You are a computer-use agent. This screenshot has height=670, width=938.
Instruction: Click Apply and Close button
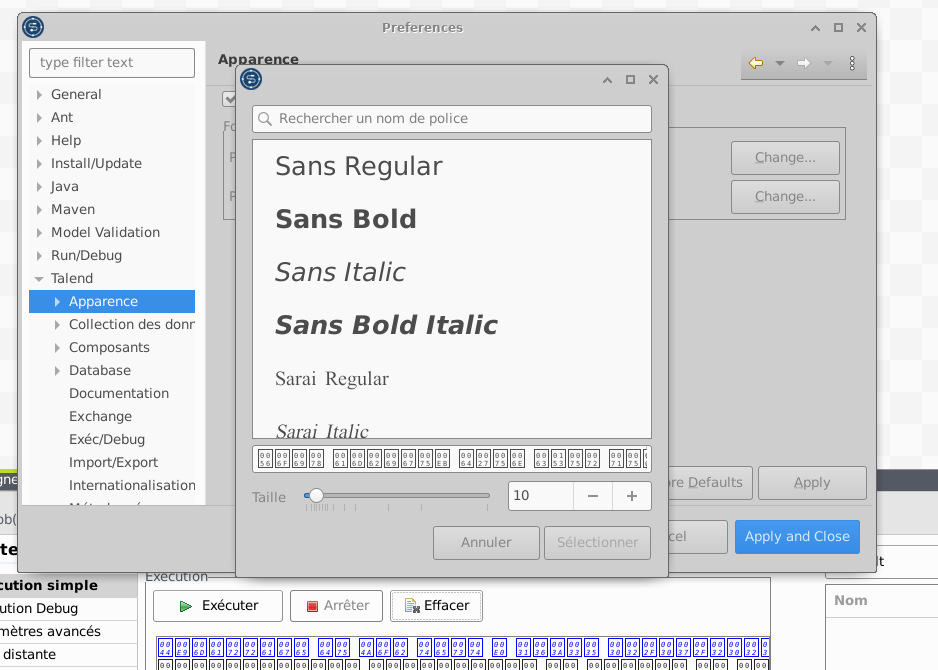coord(797,537)
